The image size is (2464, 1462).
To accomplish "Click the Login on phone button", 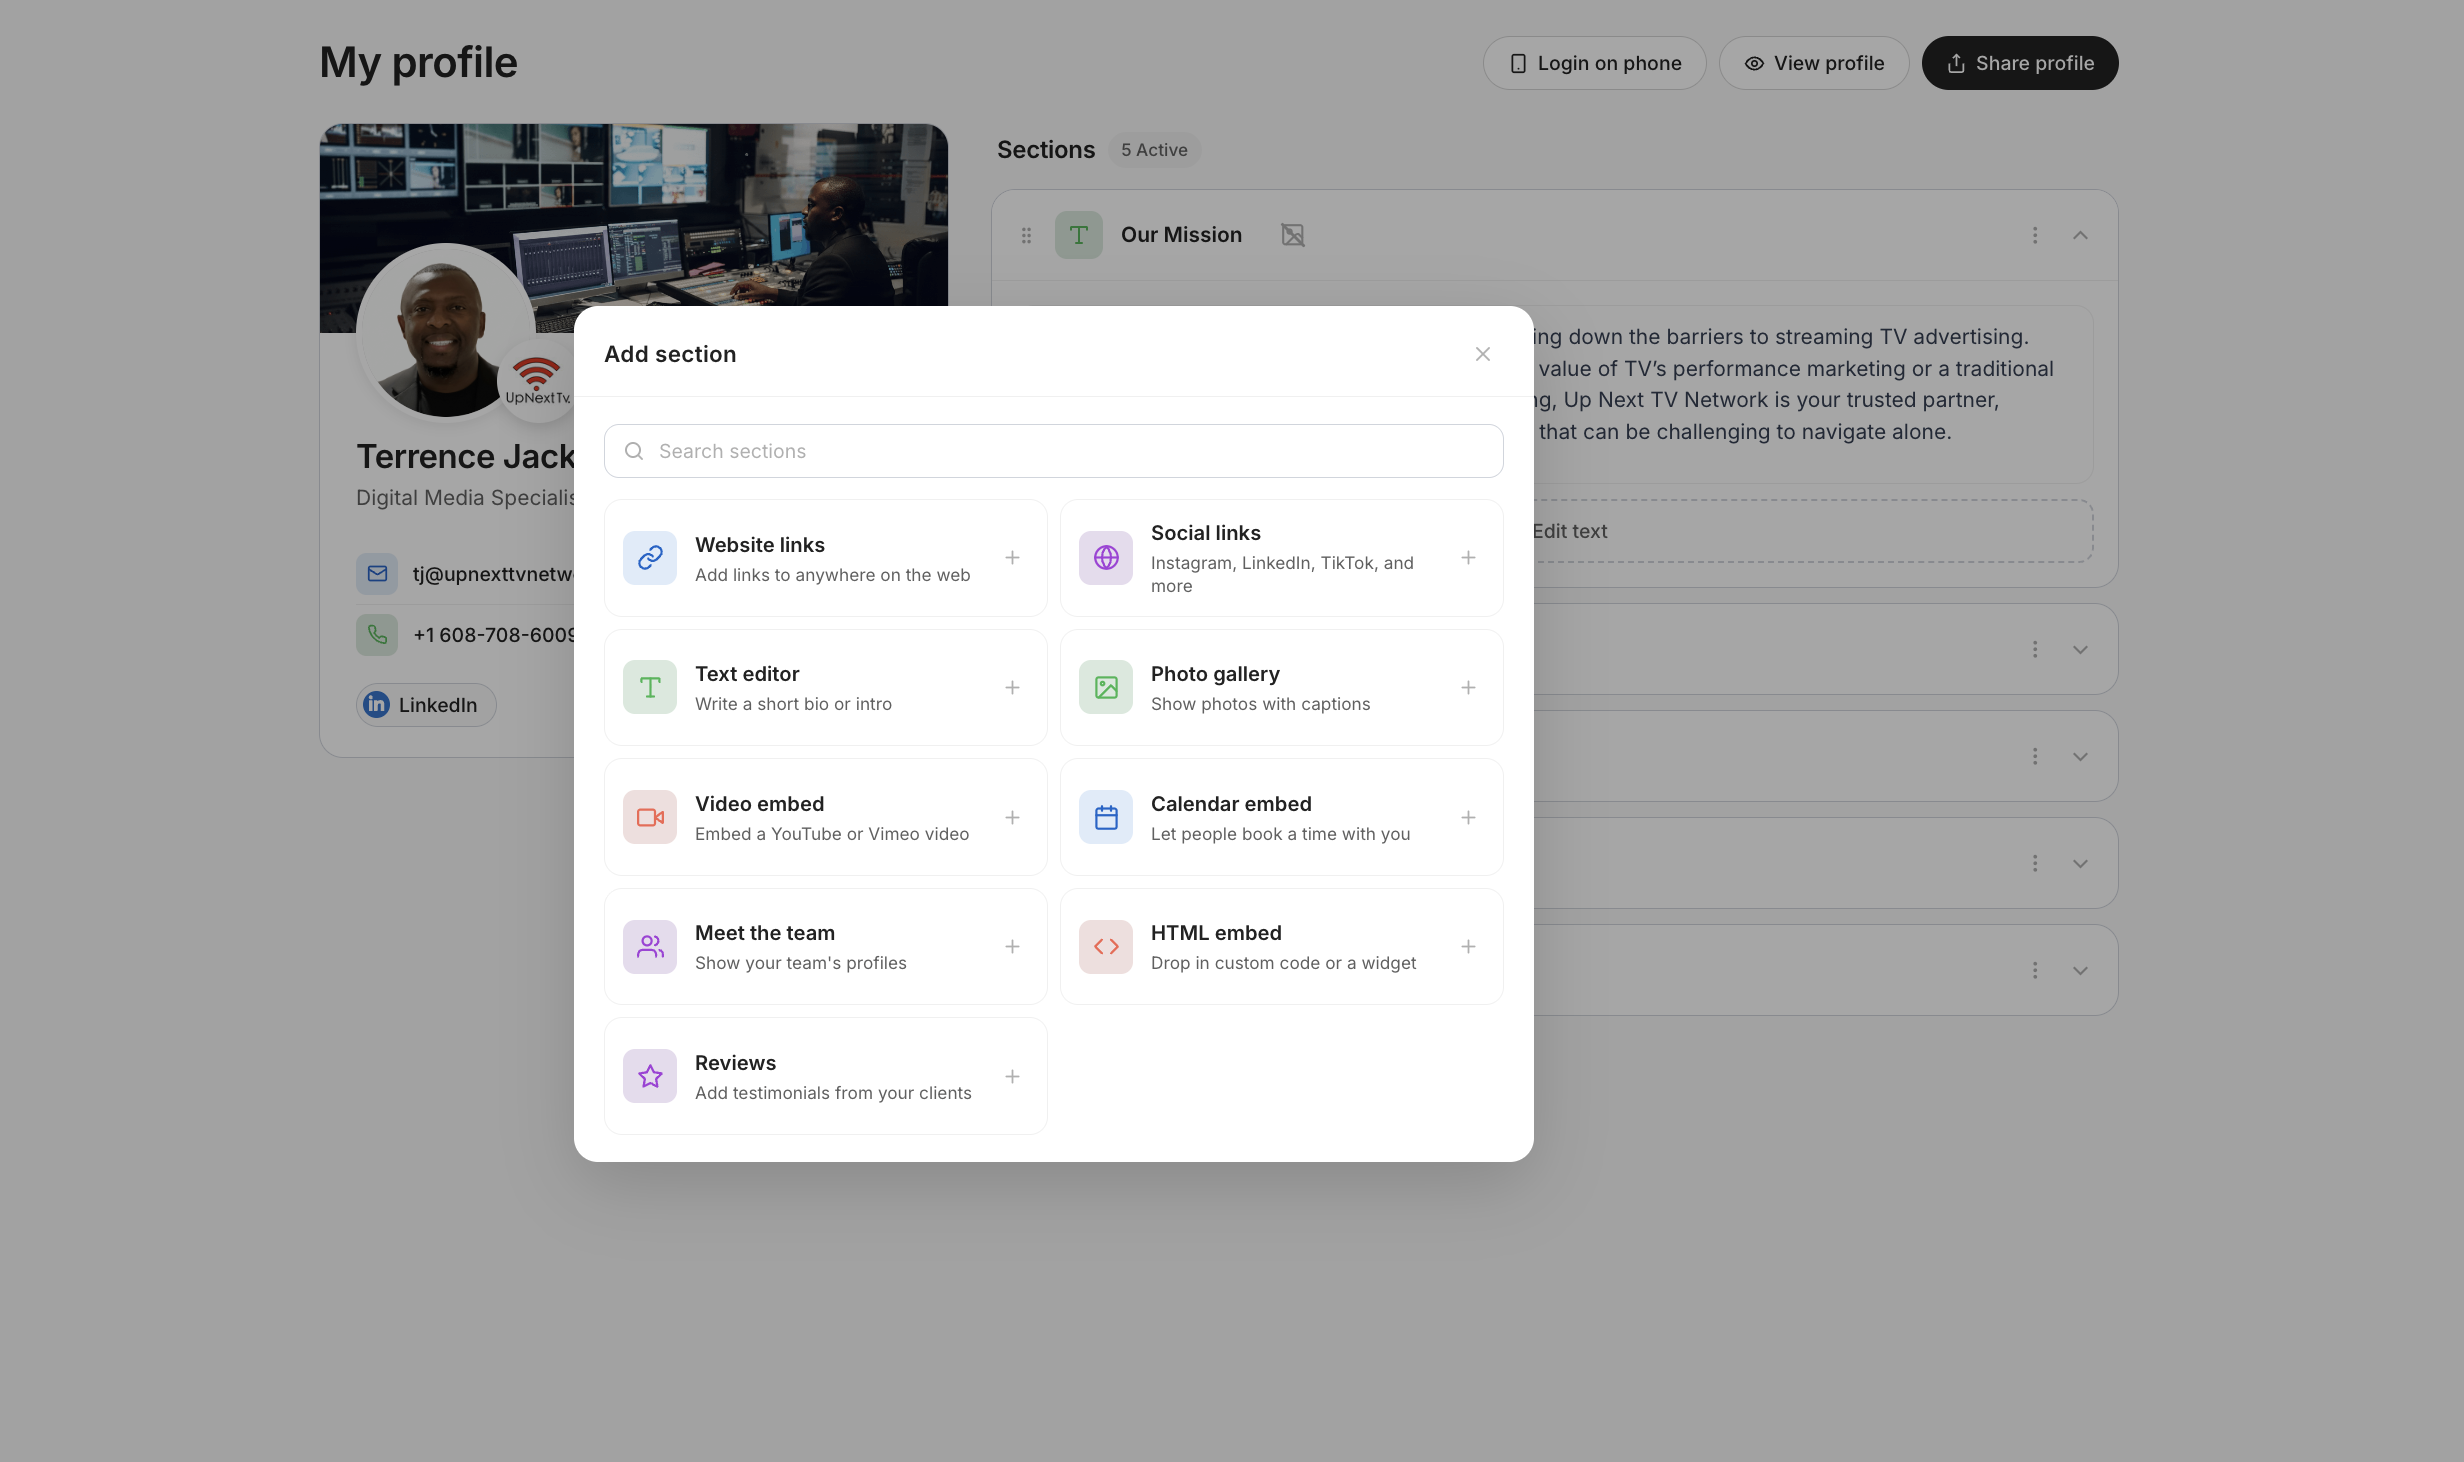I will point(1594,63).
